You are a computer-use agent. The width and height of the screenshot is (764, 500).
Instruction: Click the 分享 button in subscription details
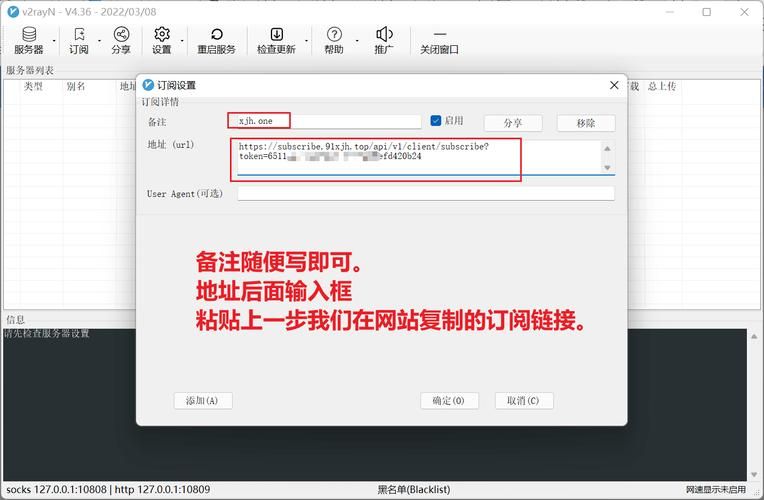[x=513, y=123]
